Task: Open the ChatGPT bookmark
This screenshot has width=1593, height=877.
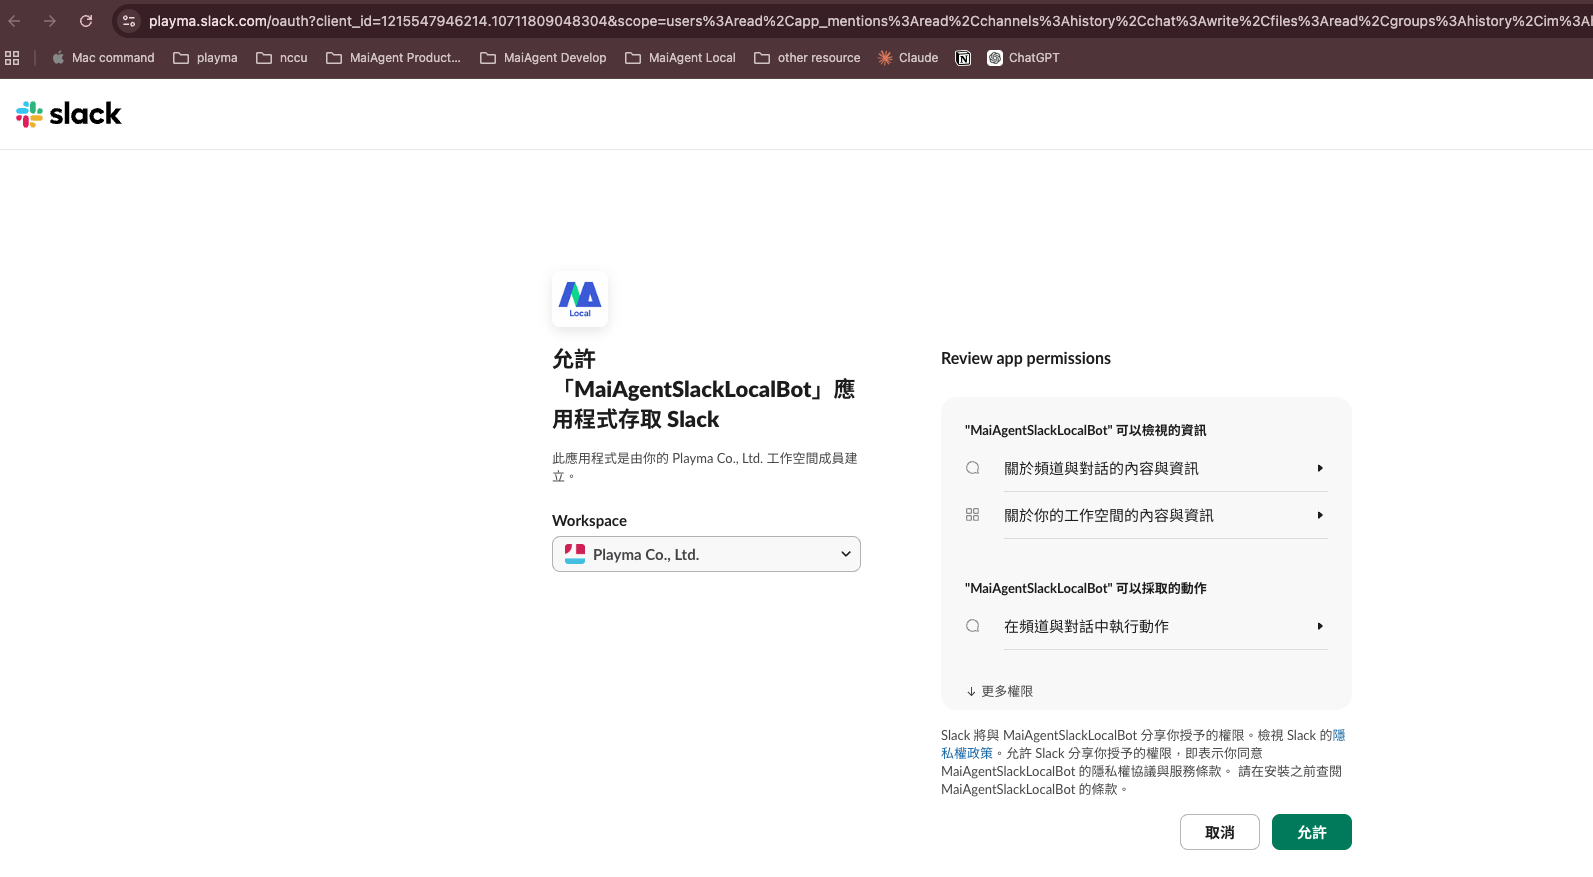Action: click(x=1023, y=58)
